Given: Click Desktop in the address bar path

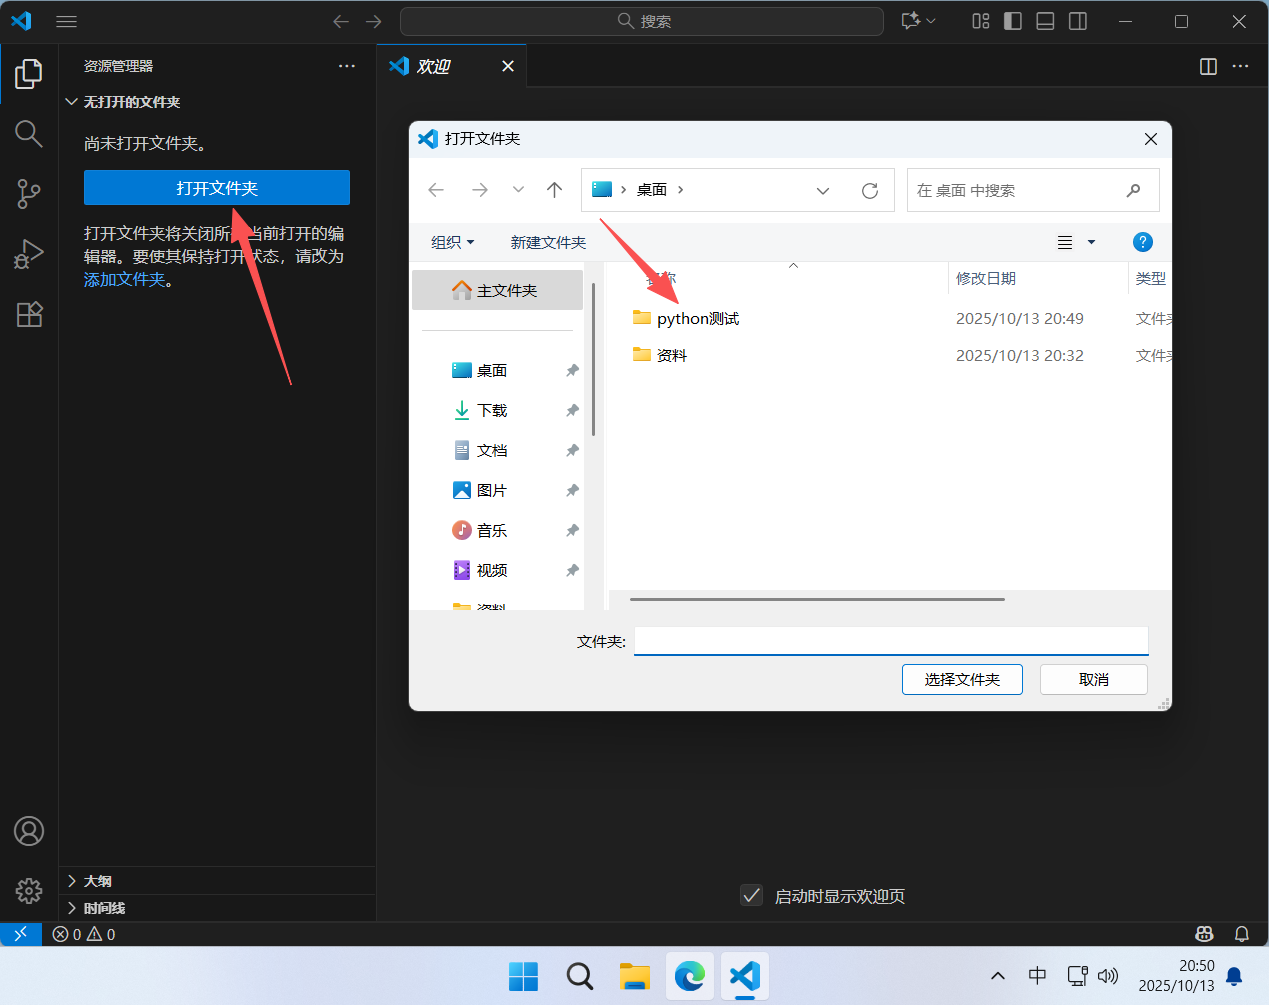Looking at the screenshot, I should (652, 190).
